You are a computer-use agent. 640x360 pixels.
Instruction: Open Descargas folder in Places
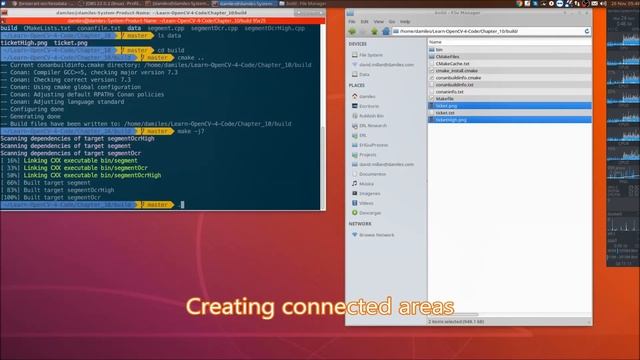coord(370,213)
